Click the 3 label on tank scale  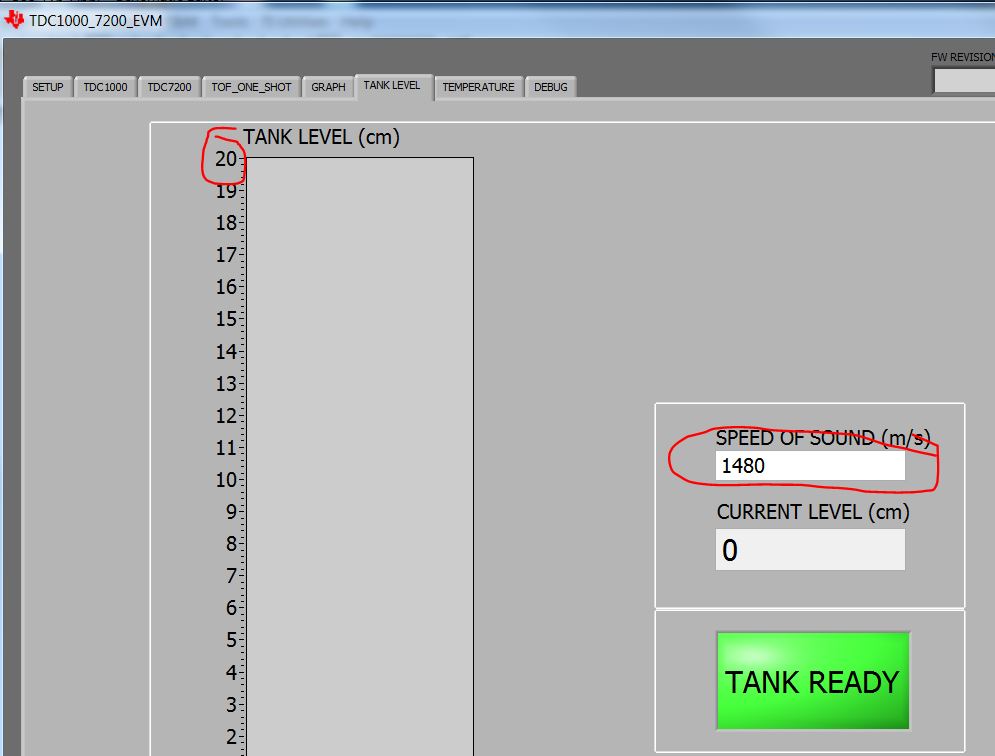(232, 705)
